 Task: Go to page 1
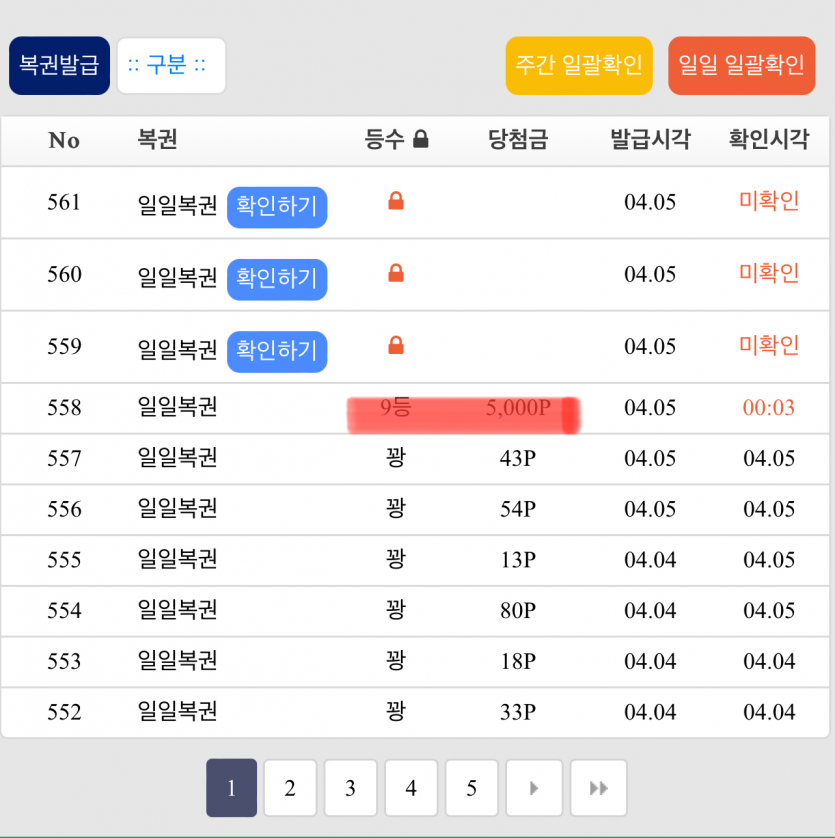click(231, 788)
